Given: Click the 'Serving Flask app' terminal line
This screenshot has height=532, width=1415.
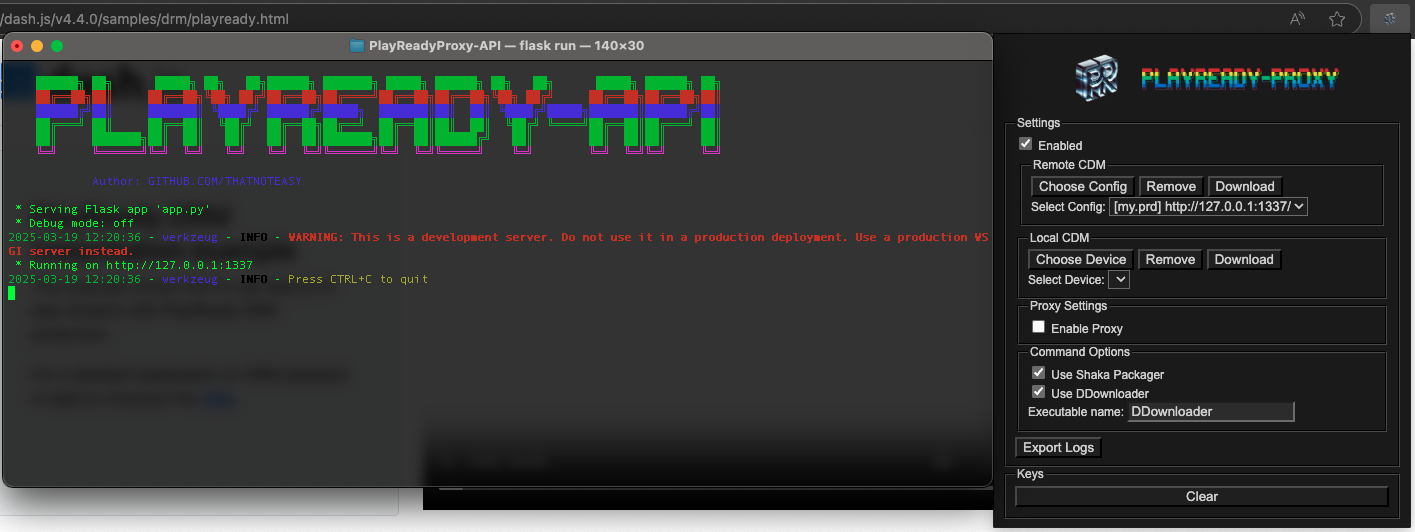Looking at the screenshot, I should coord(113,210).
